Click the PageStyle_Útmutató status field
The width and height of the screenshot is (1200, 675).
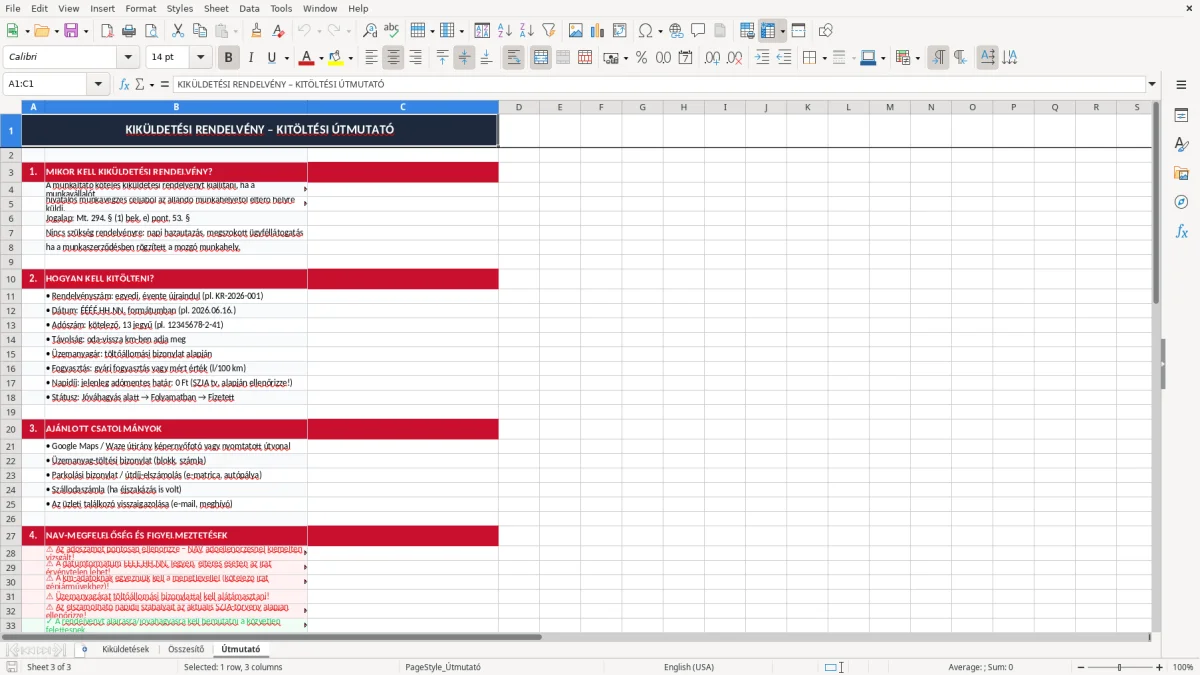[443, 667]
